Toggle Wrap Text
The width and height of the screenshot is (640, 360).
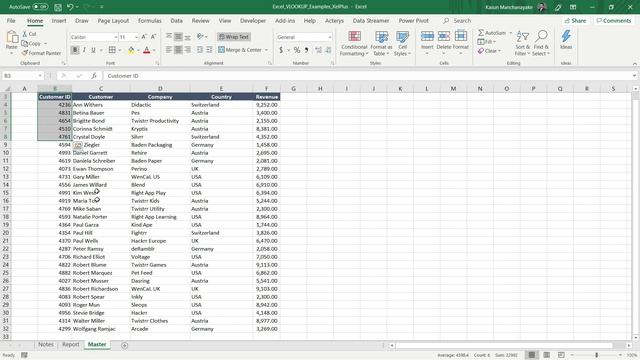point(234,37)
